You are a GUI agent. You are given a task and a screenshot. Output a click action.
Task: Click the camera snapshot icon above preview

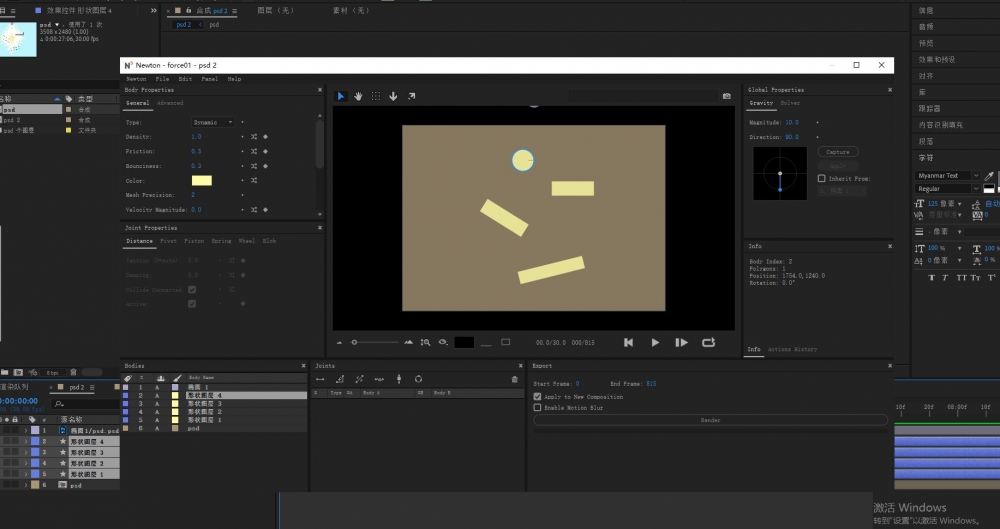tap(727, 96)
